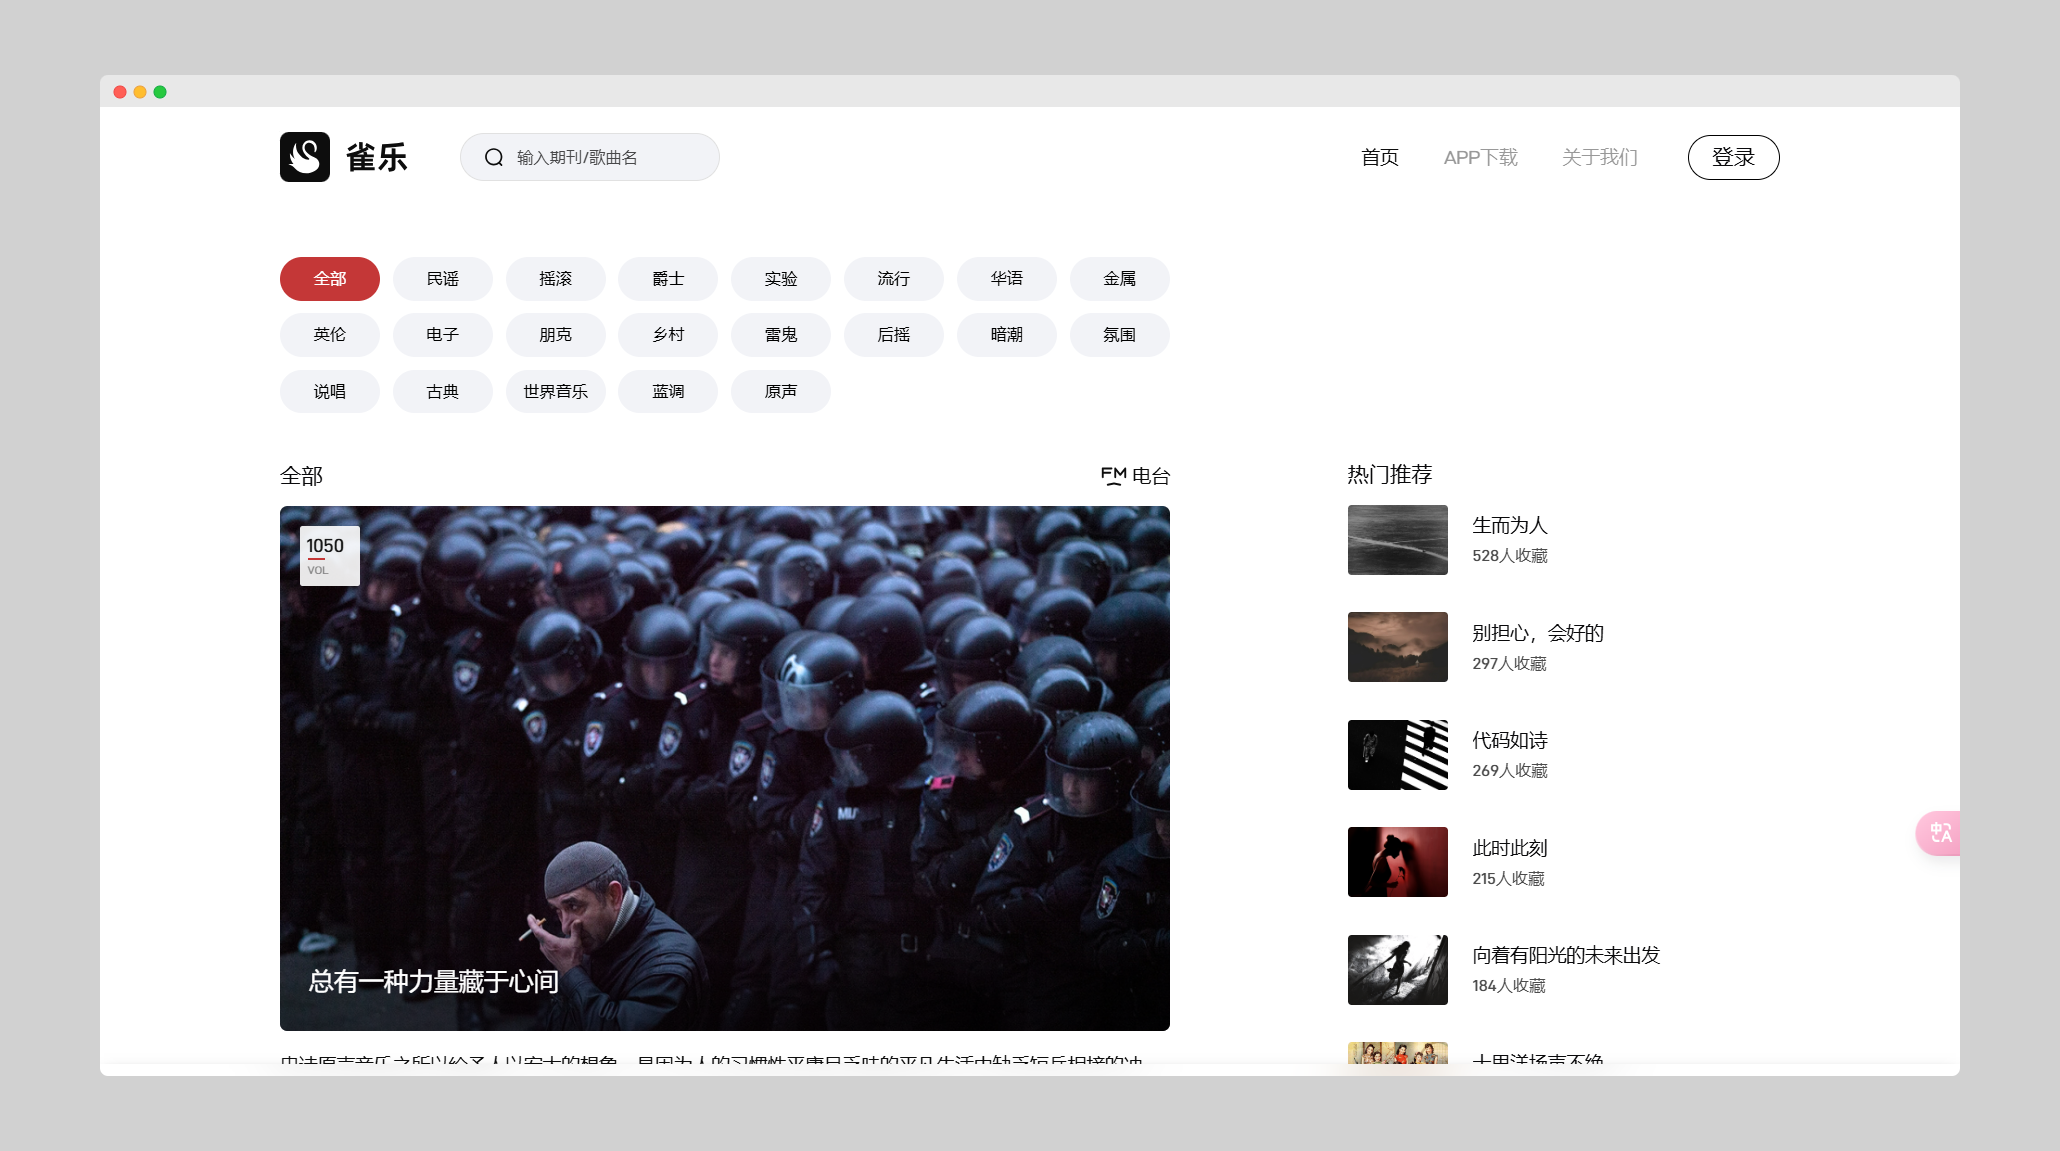Image resolution: width=2060 pixels, height=1151 pixels.
Task: Select the 雷鬼 genre tag
Action: tap(781, 335)
